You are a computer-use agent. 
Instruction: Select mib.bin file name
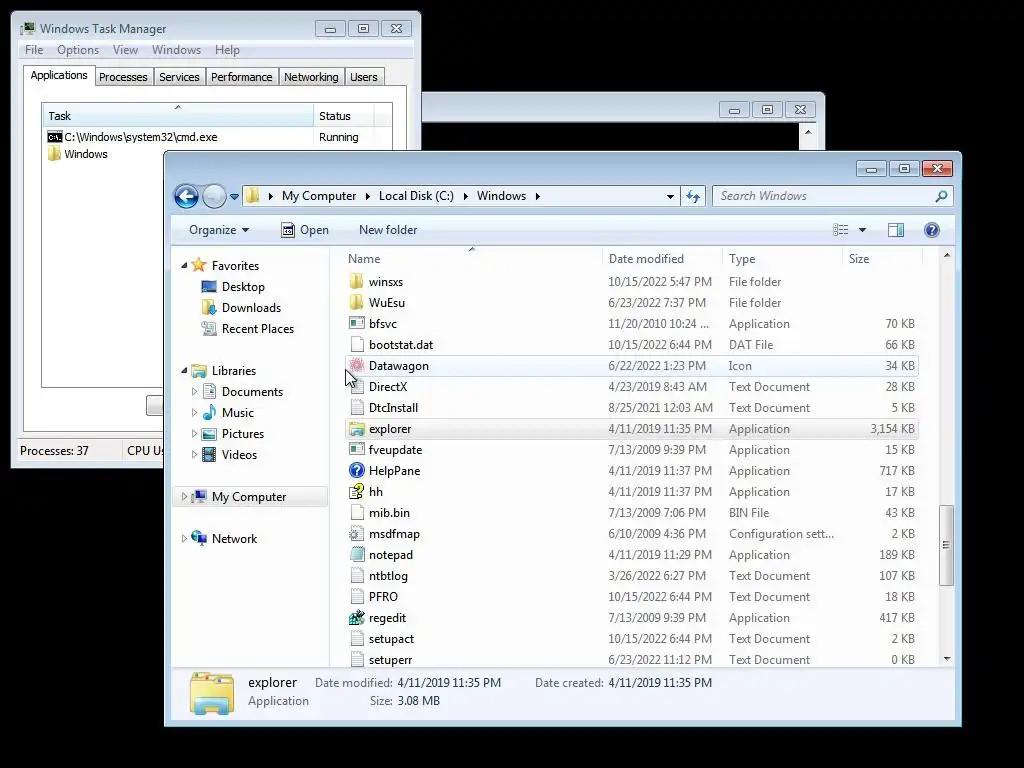389,513
